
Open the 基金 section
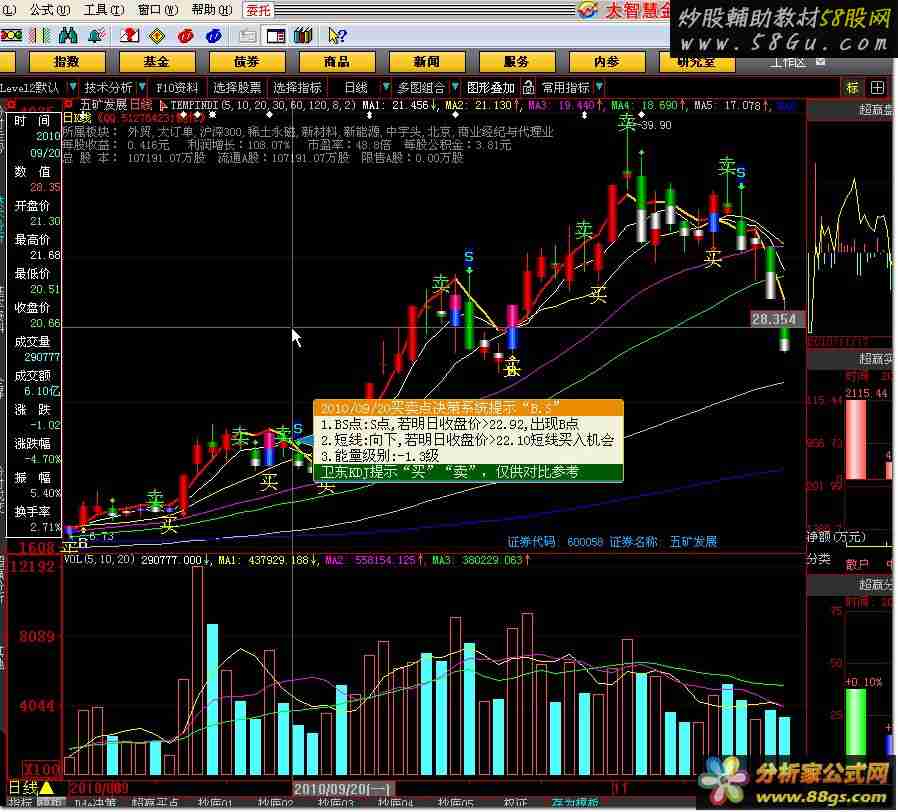[157, 62]
